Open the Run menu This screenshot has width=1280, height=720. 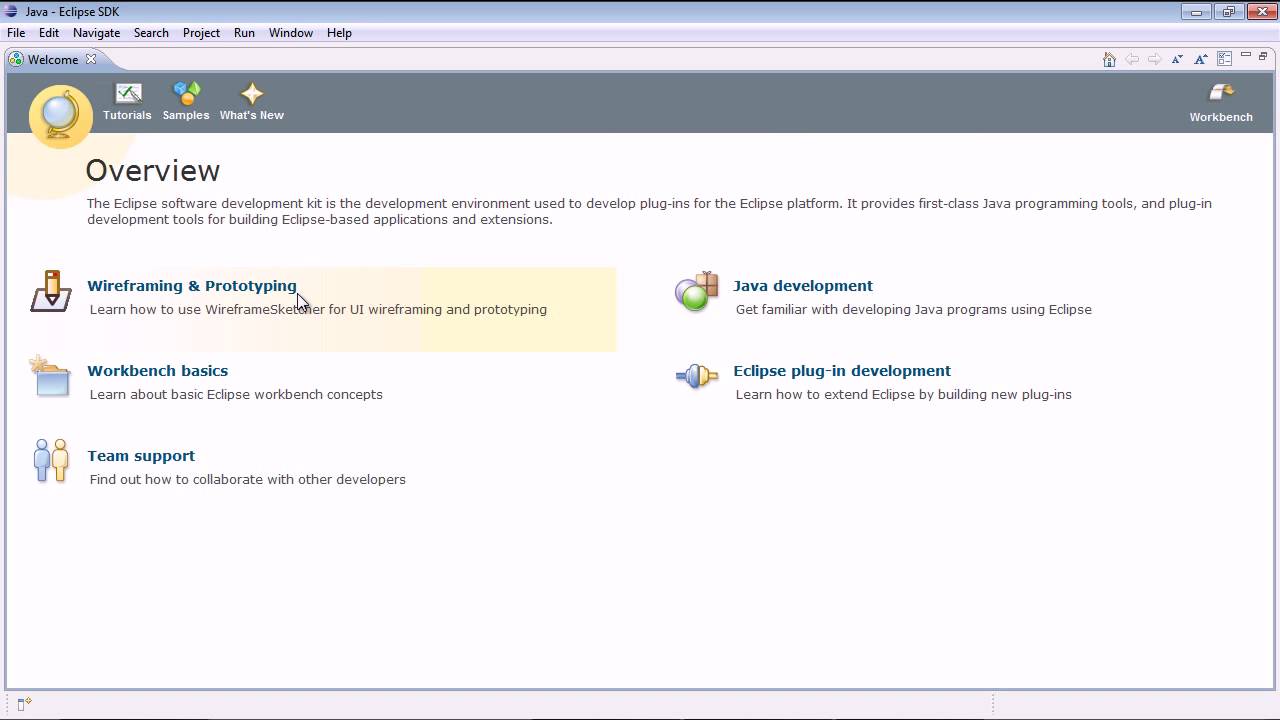[x=244, y=33]
